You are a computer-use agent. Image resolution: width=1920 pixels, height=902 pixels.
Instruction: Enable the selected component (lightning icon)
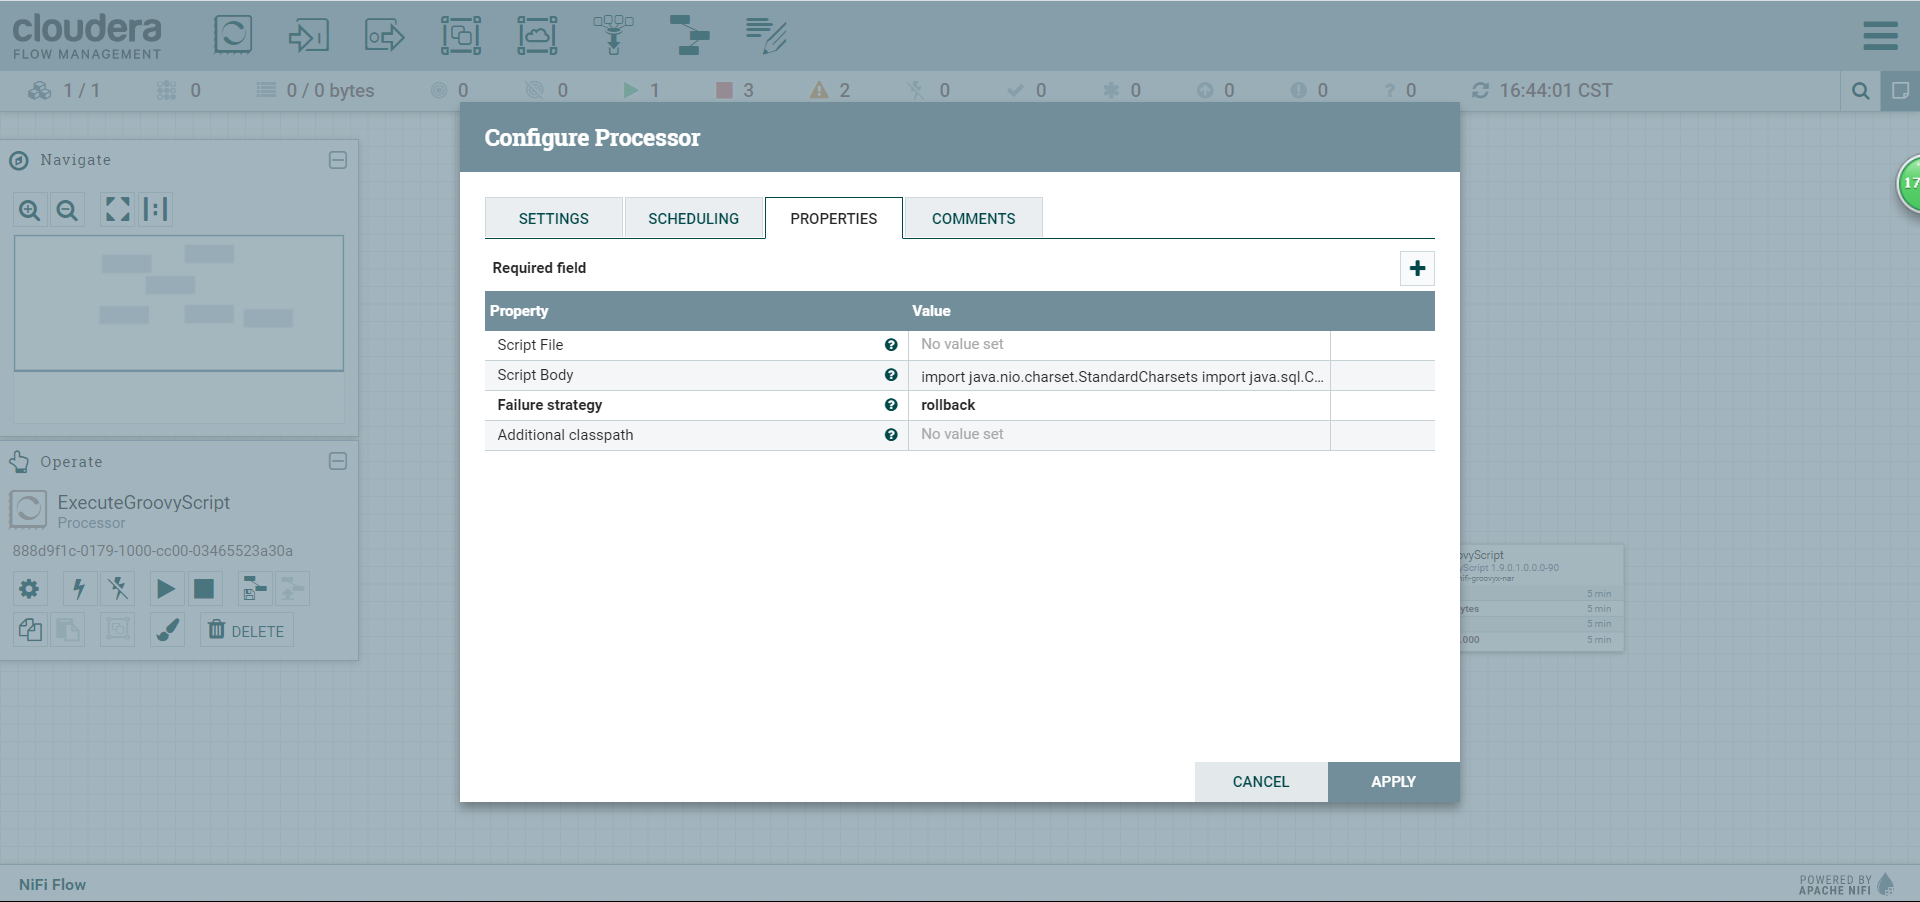click(x=79, y=588)
